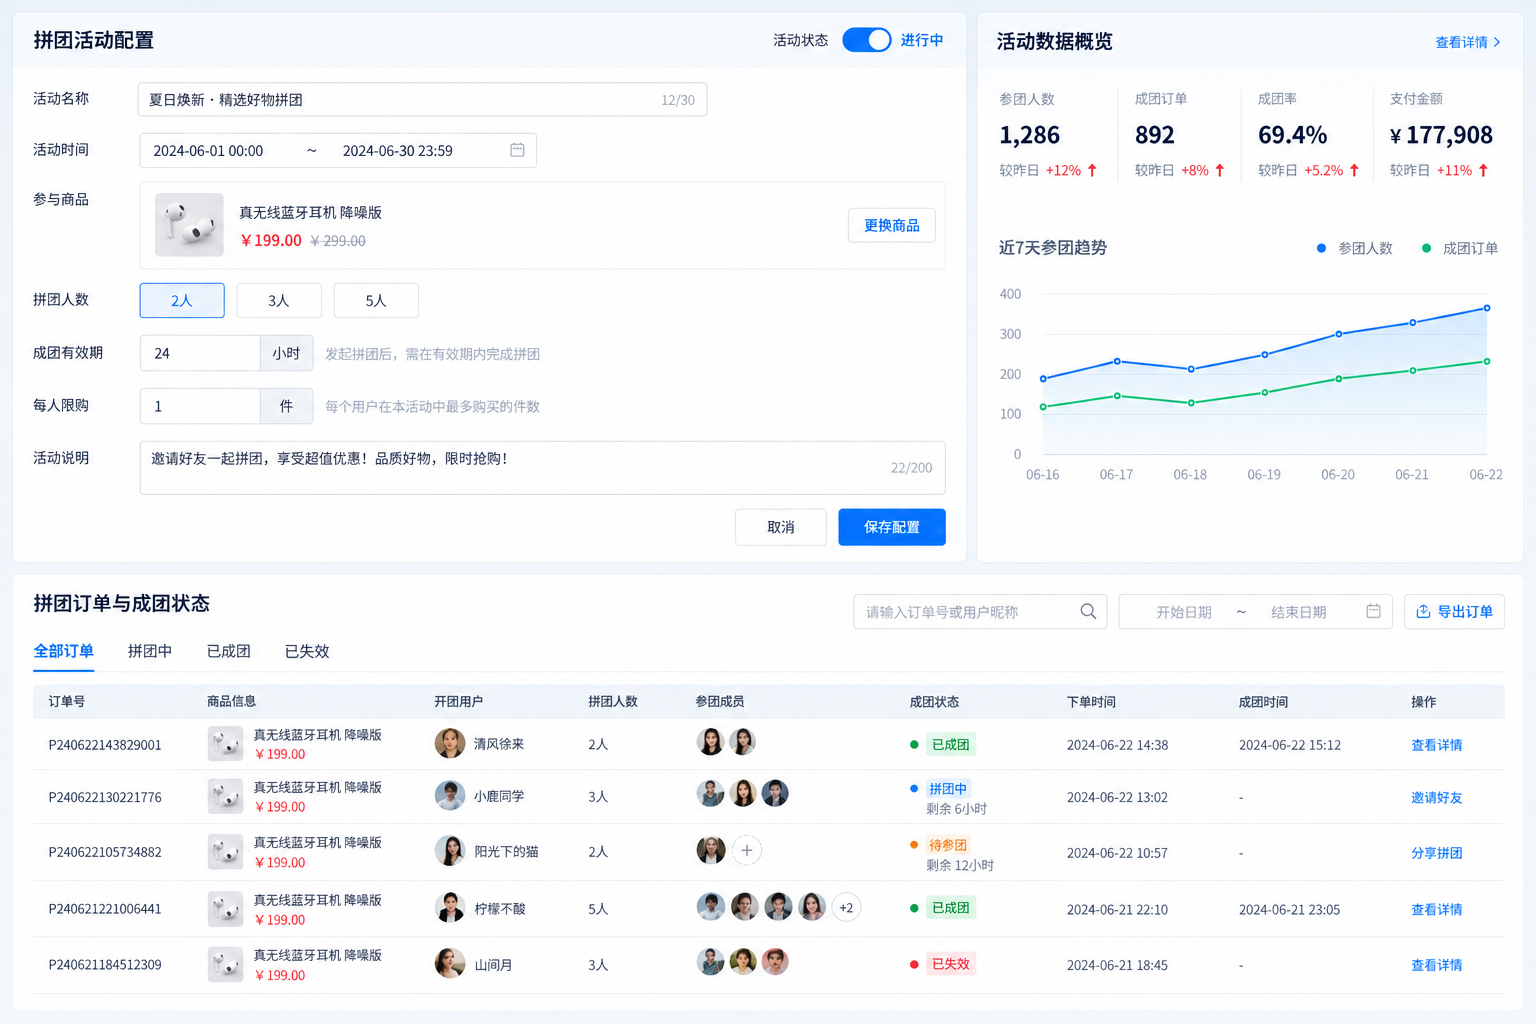Pick the 活动时间 start date 2024-06-01 00:00

pos(208,151)
